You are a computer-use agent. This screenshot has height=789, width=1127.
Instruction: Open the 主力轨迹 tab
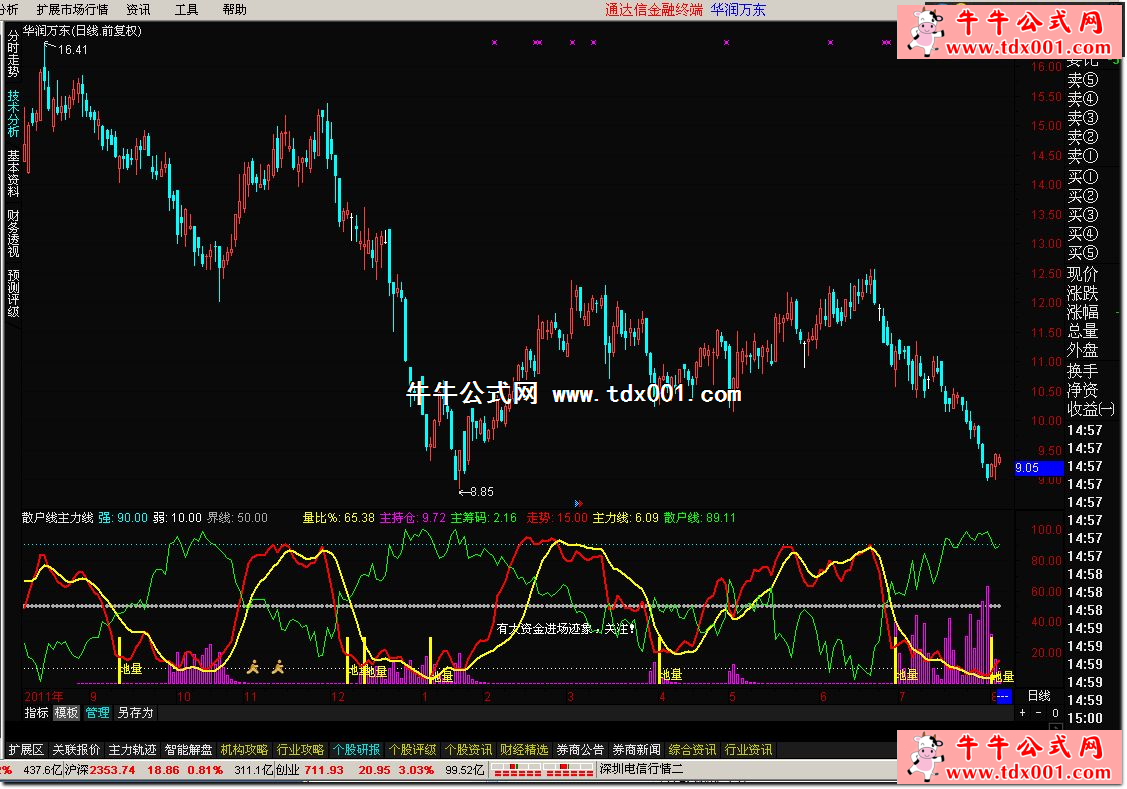pos(132,749)
